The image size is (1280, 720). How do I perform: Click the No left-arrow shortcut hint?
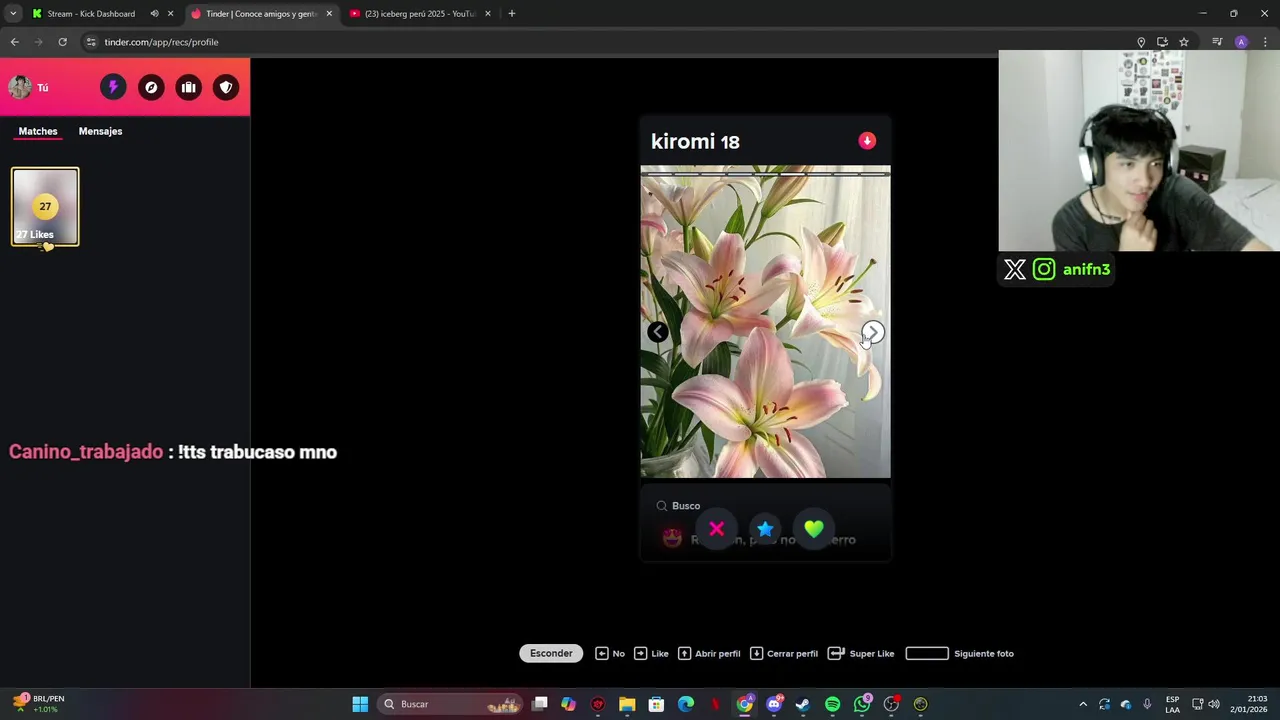(x=610, y=653)
